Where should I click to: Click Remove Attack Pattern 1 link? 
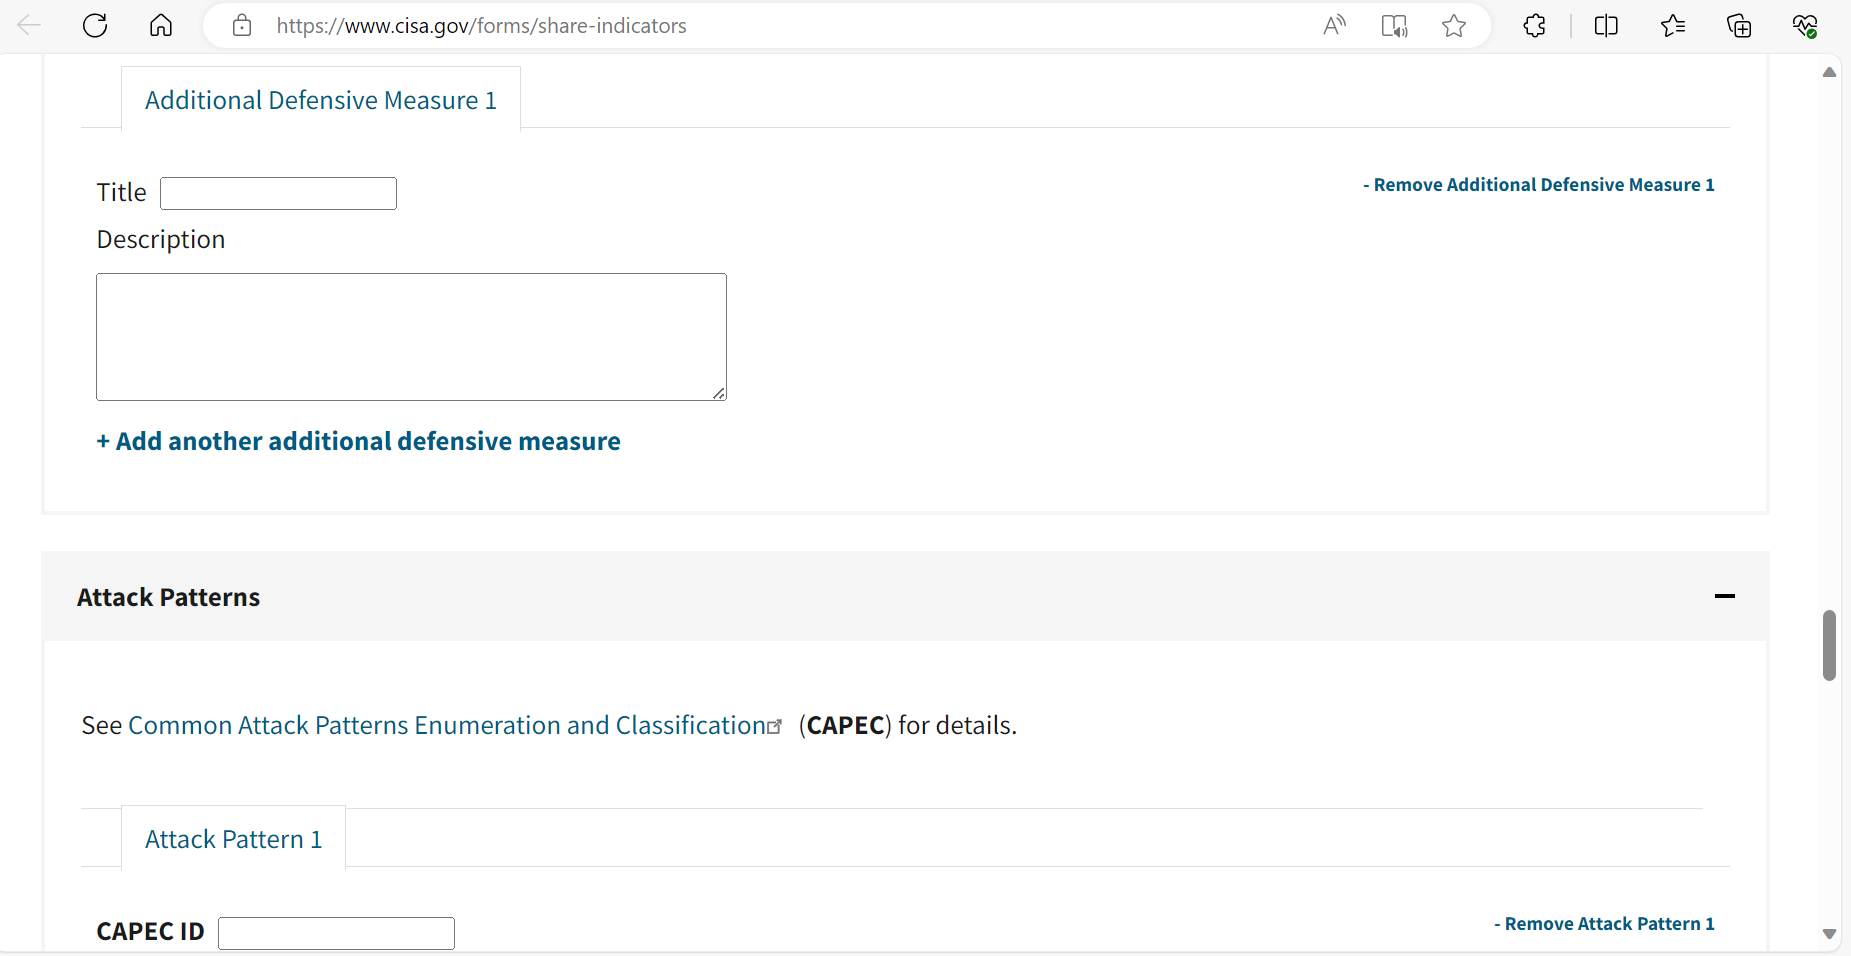pos(1604,924)
